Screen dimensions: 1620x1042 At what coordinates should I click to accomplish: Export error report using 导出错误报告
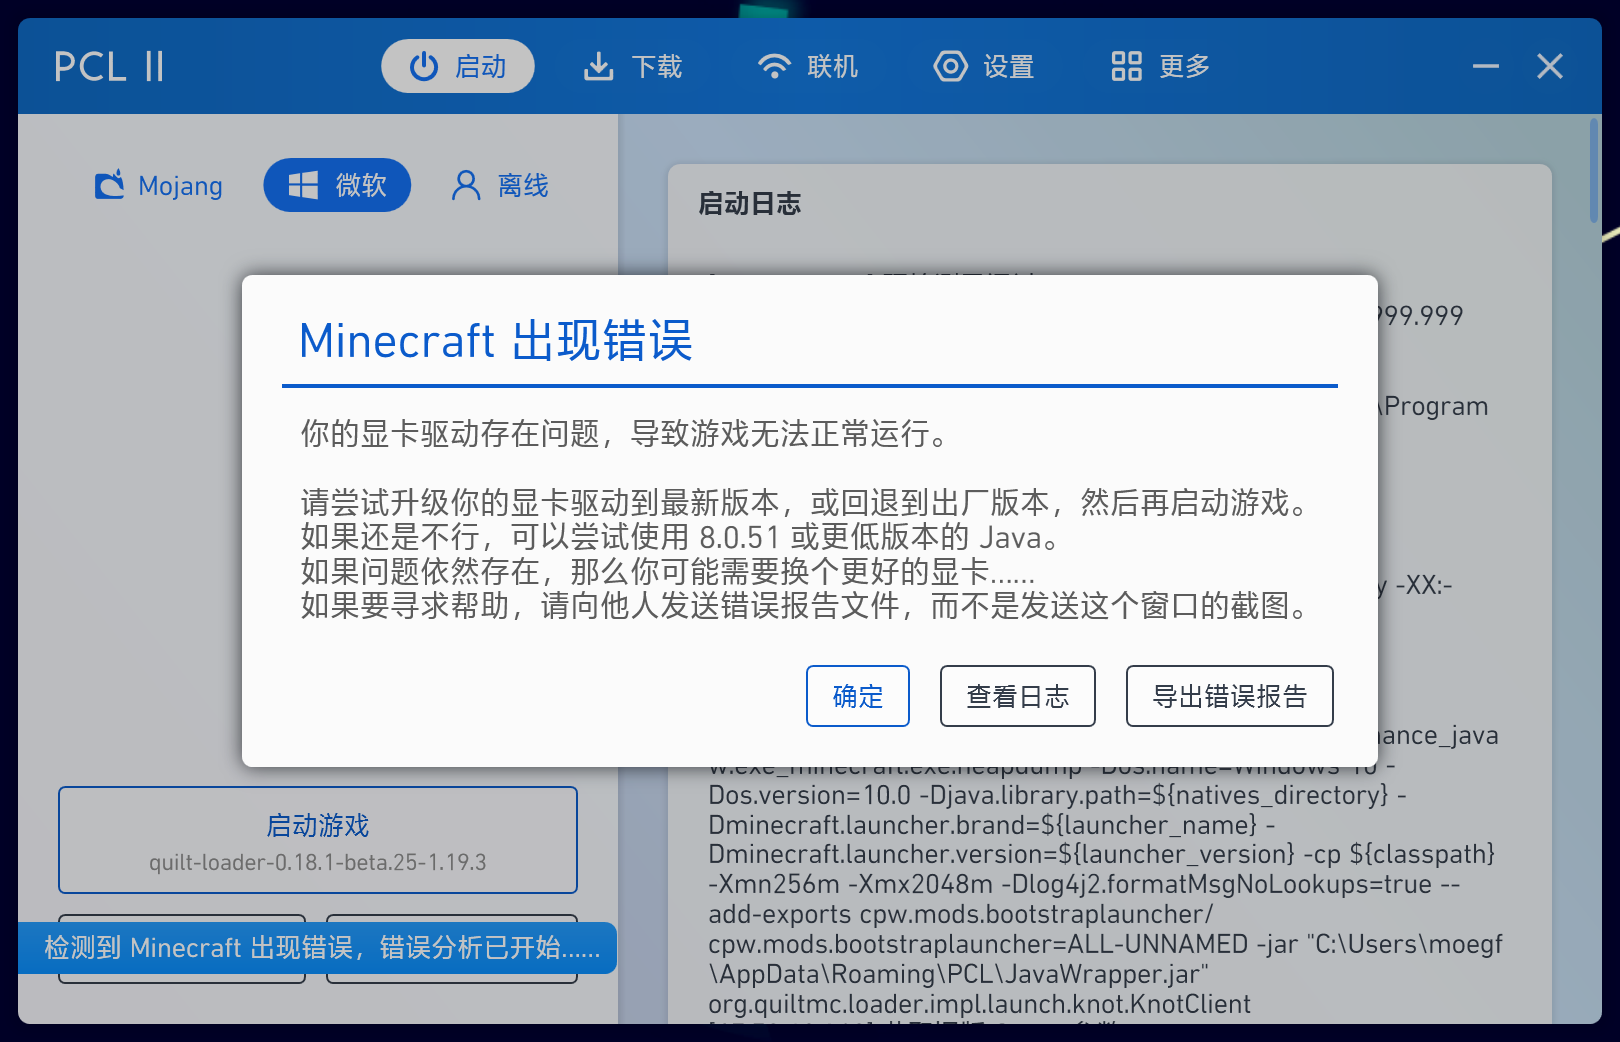(x=1229, y=696)
